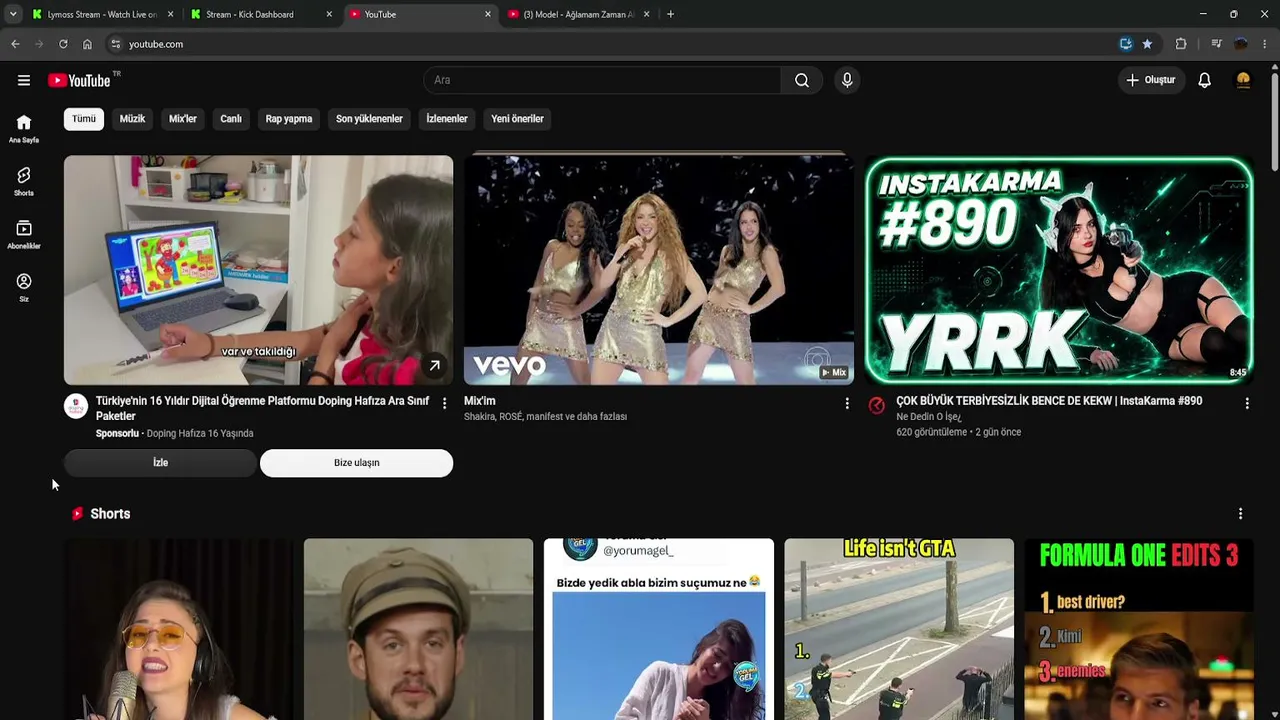Open the browser extensions puzzle icon
Image resolution: width=1280 pixels, height=720 pixels.
(x=1181, y=44)
